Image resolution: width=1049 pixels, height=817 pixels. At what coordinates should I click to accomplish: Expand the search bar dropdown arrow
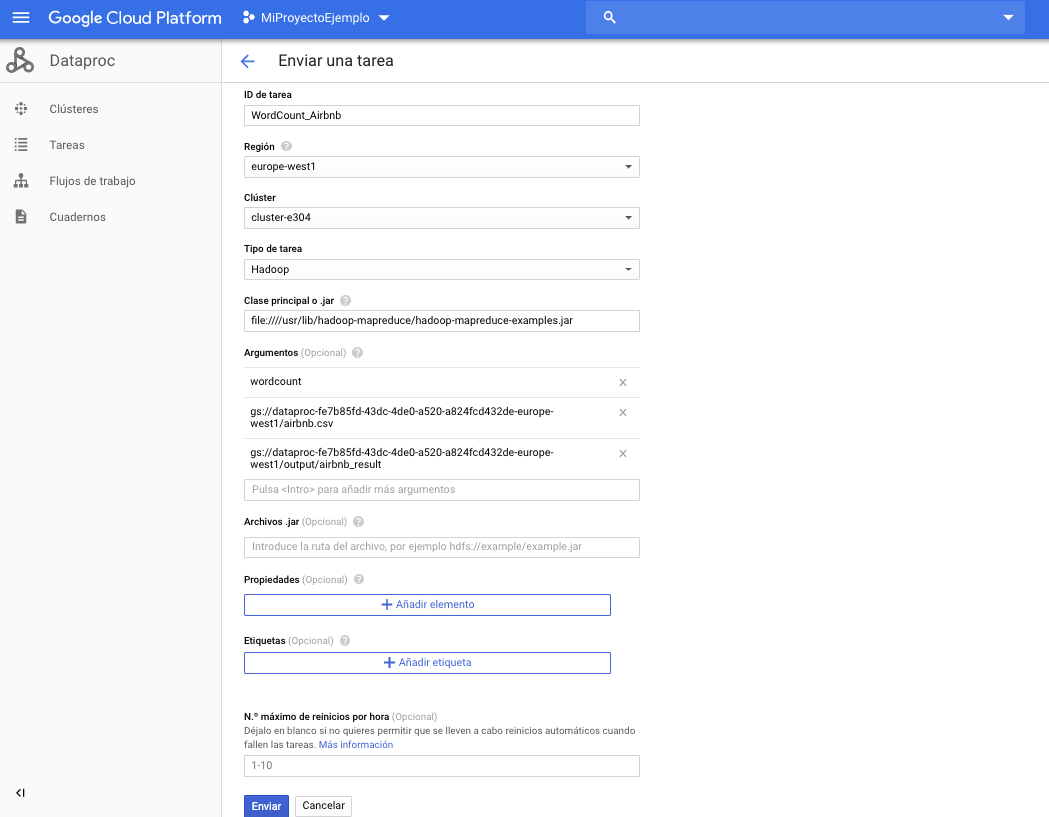(x=1008, y=17)
